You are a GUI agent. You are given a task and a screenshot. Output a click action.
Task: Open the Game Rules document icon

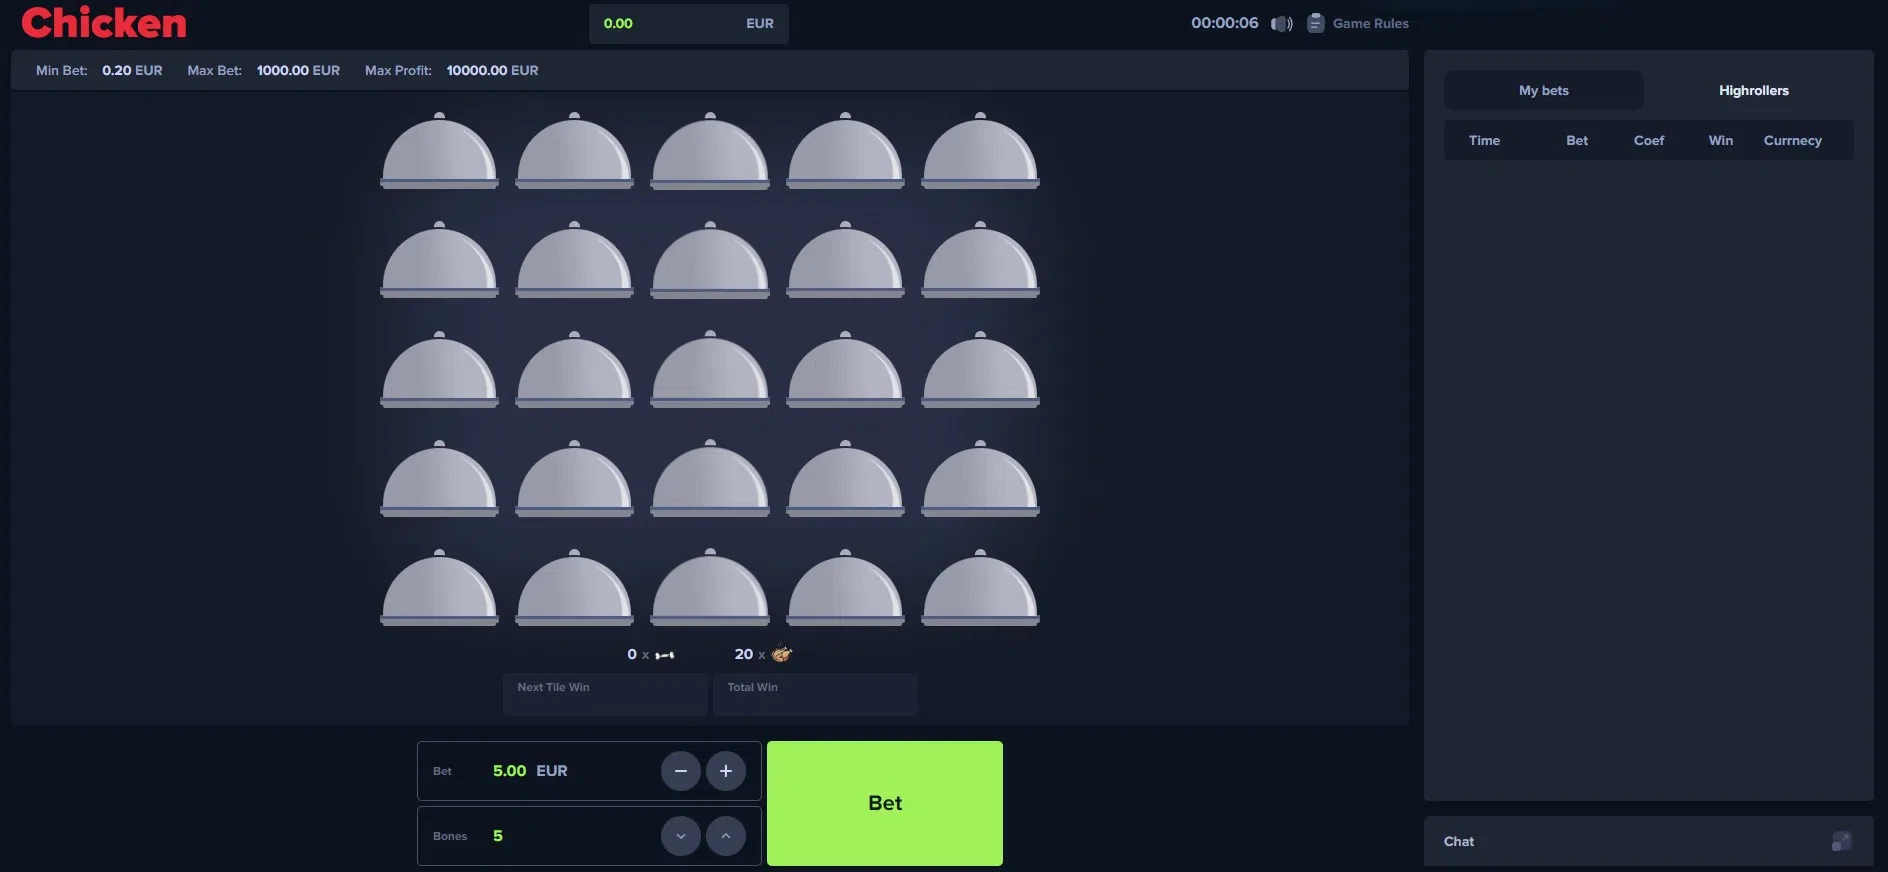click(x=1316, y=23)
